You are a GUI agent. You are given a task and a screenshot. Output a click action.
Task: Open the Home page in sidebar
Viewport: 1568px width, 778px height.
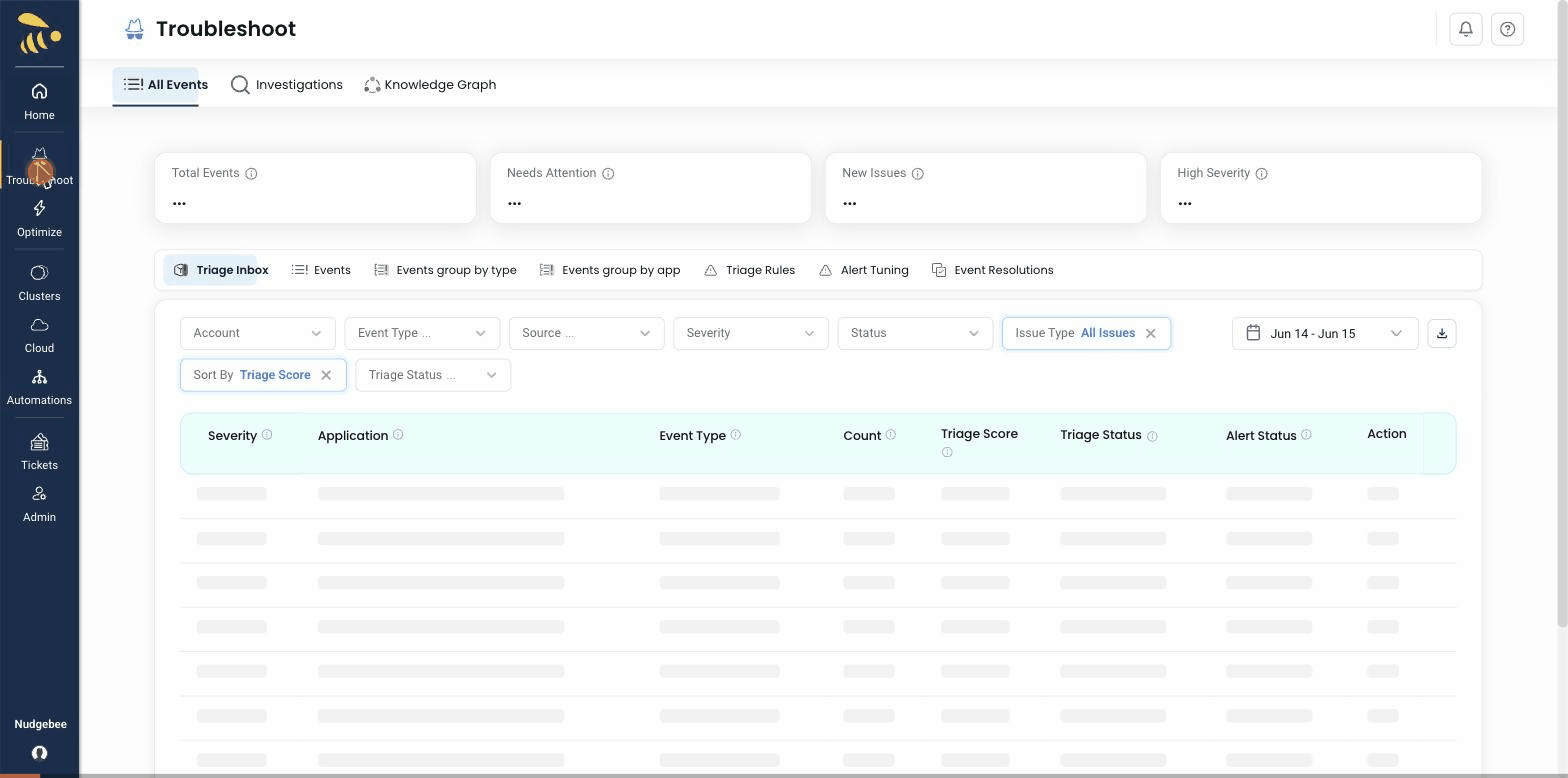pyautogui.click(x=39, y=101)
